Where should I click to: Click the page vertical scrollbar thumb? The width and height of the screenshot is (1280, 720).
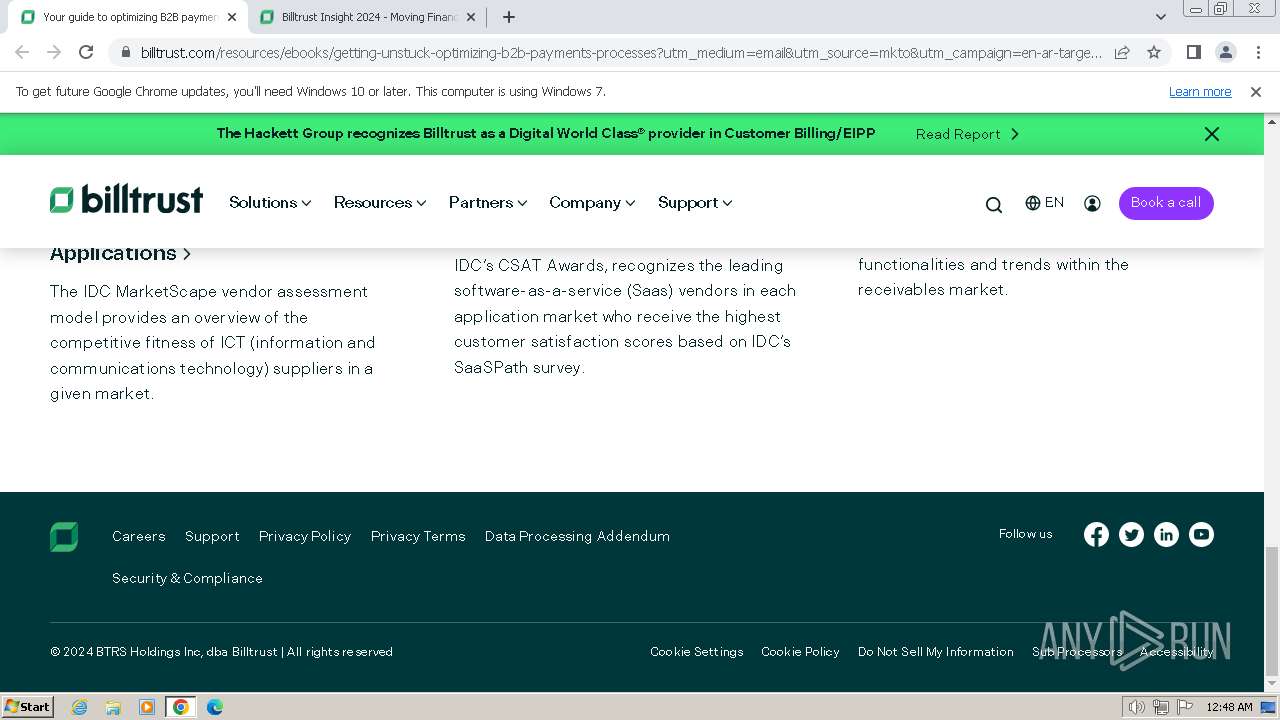coord(1272,612)
